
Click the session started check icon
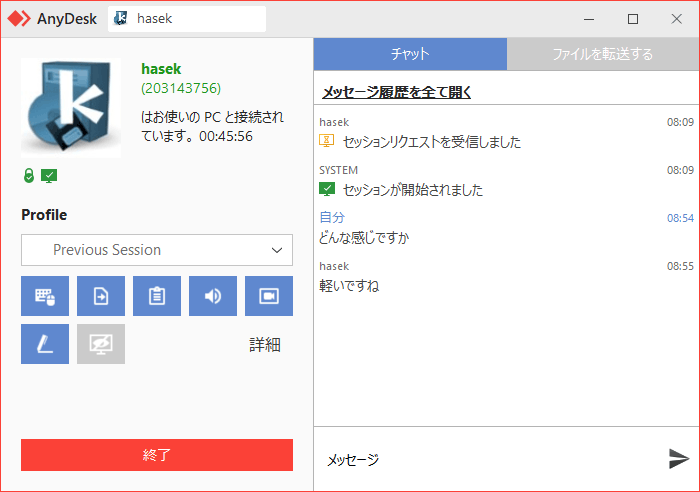point(327,189)
